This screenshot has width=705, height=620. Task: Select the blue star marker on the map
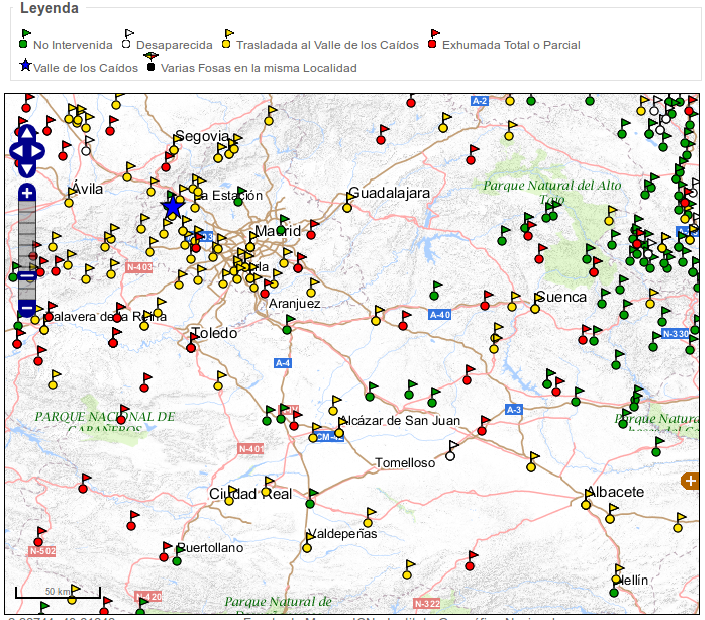click(x=172, y=207)
